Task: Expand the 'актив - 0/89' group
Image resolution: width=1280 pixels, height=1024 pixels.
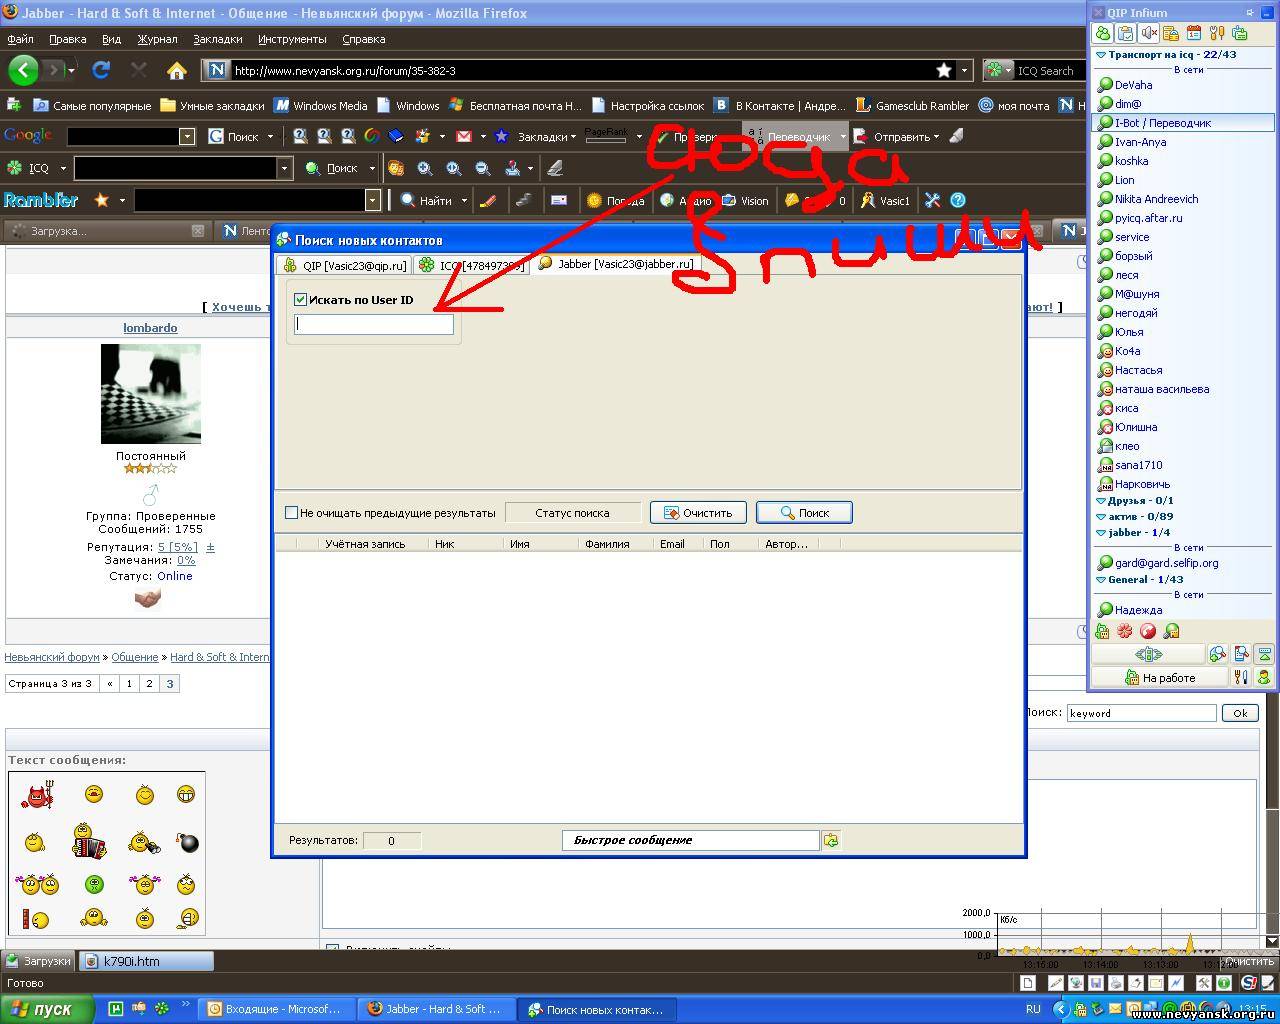Action: 1101,516
